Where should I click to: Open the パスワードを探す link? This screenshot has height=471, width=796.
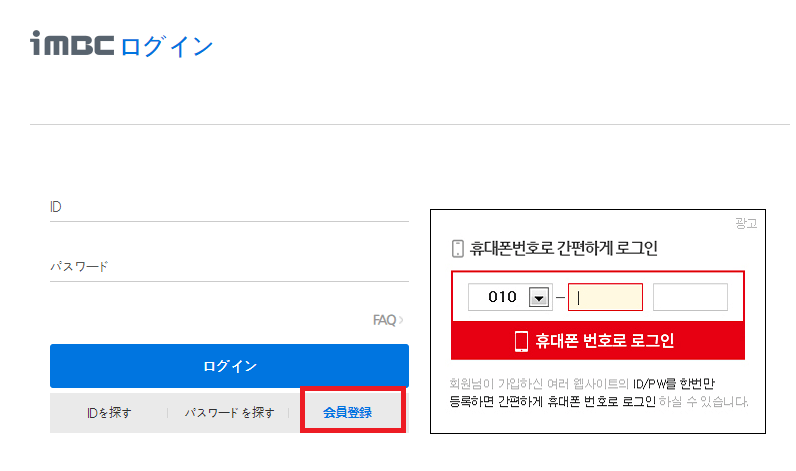point(229,413)
